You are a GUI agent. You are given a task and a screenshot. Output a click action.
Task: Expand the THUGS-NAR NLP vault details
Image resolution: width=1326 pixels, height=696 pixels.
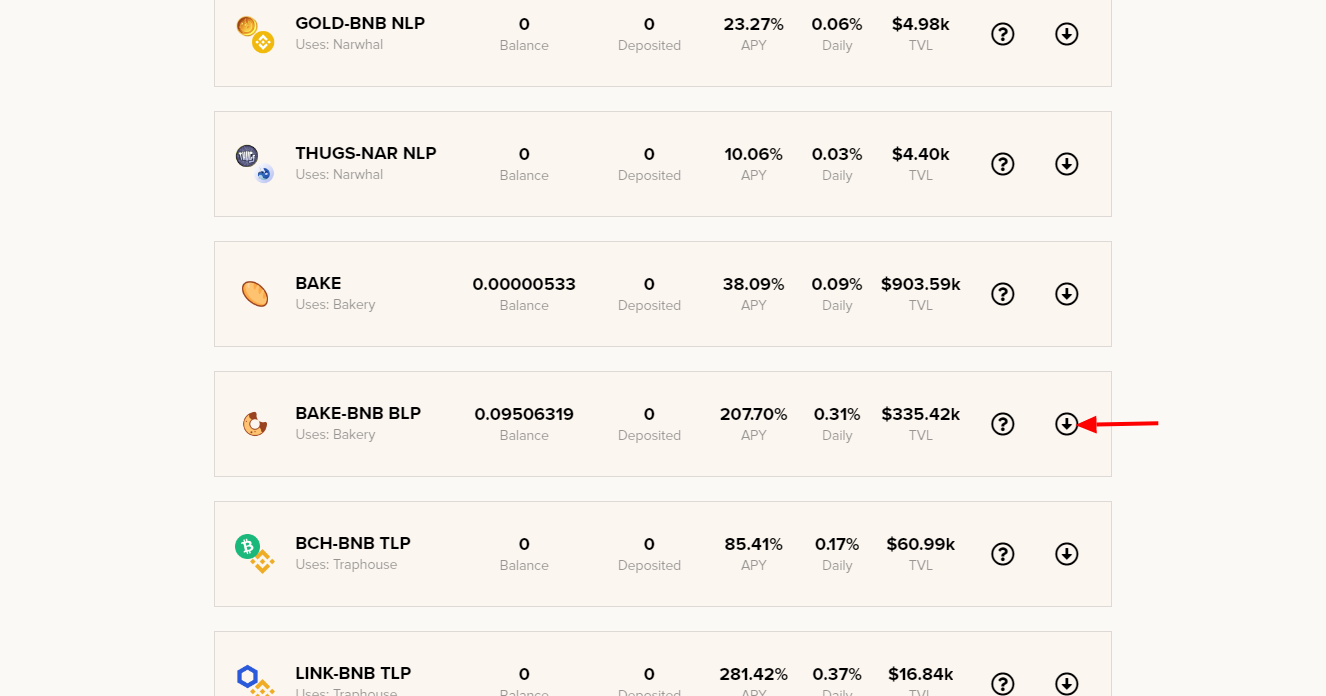coord(1066,164)
